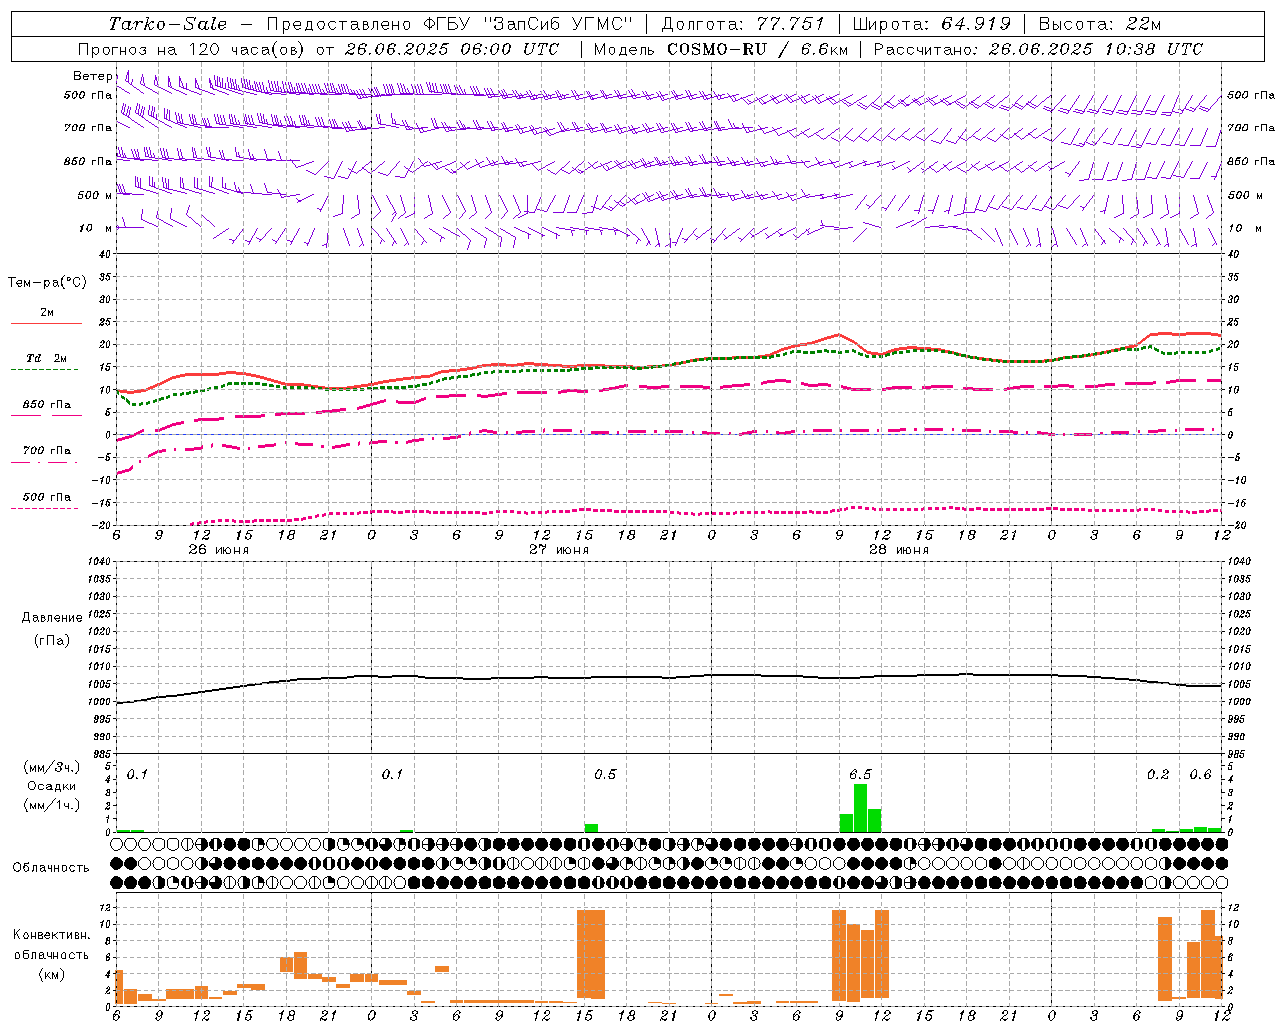Click the Ветер wind section label
Image resolution: width=1280 pixels, height=1024 pixels.
pyautogui.click(x=92, y=76)
